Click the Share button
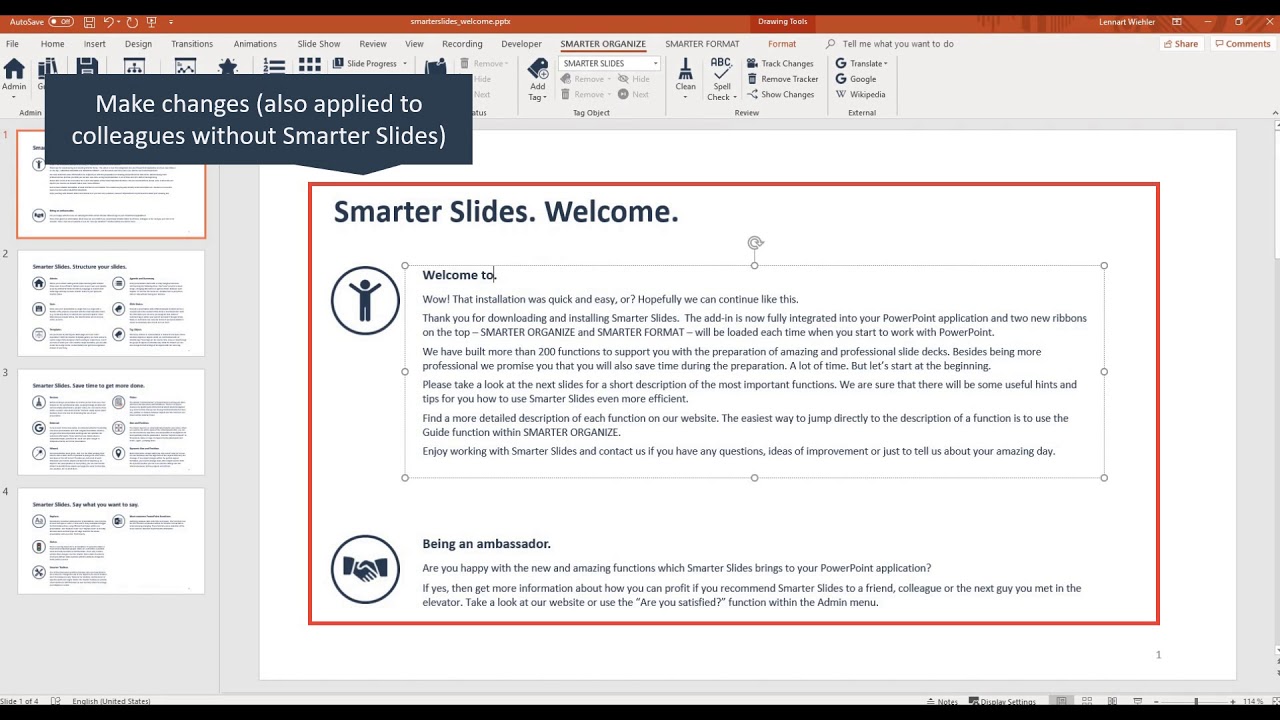This screenshot has width=1280, height=720. click(x=1181, y=44)
